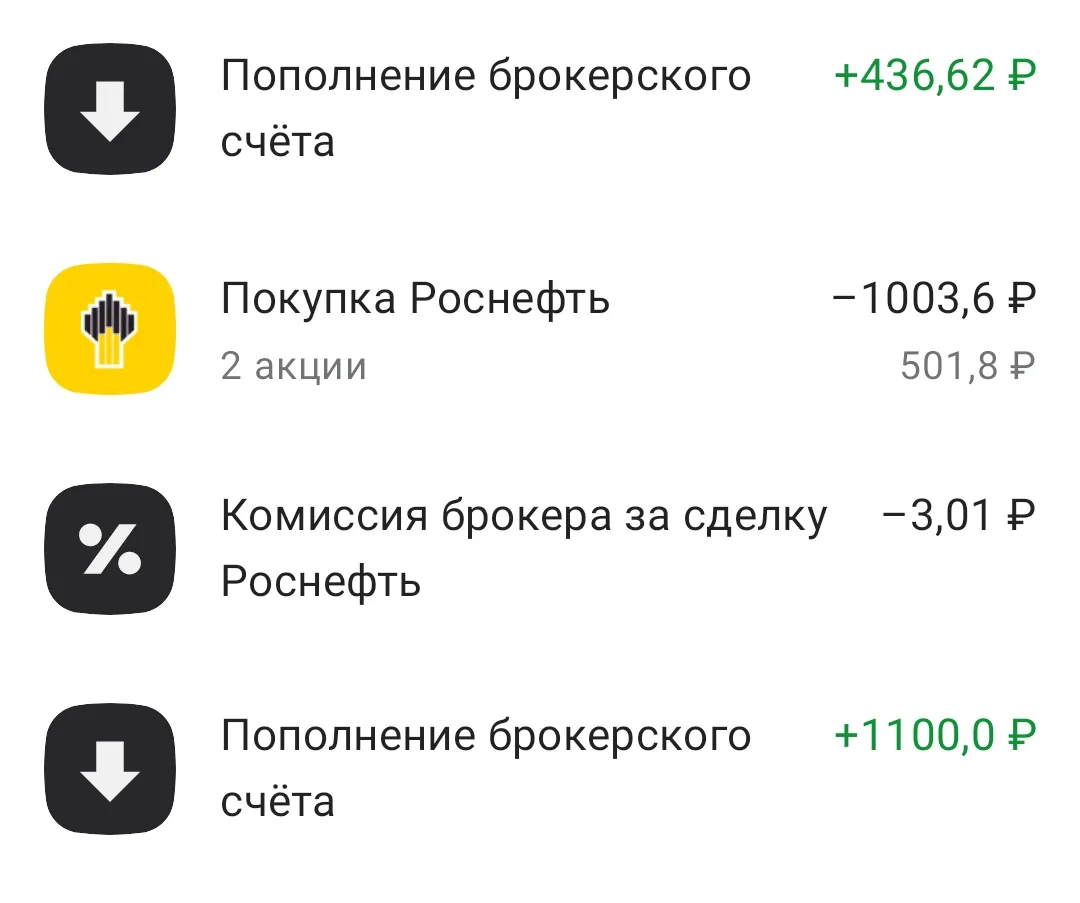This screenshot has width=1080, height=903.
Task: Tap first Пополнение брокерского счёта label
Action: pyautogui.click(x=486, y=109)
